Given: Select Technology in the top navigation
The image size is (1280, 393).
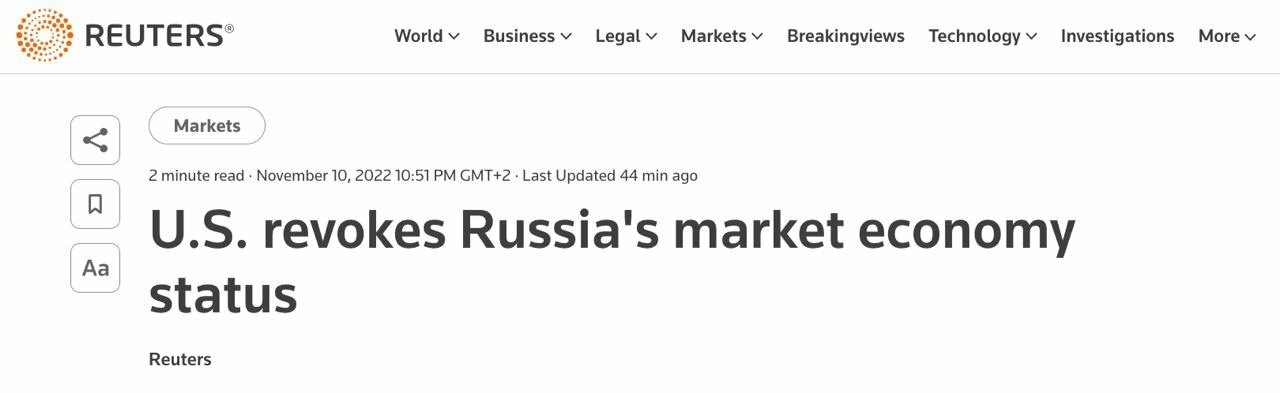Looking at the screenshot, I should (x=974, y=36).
